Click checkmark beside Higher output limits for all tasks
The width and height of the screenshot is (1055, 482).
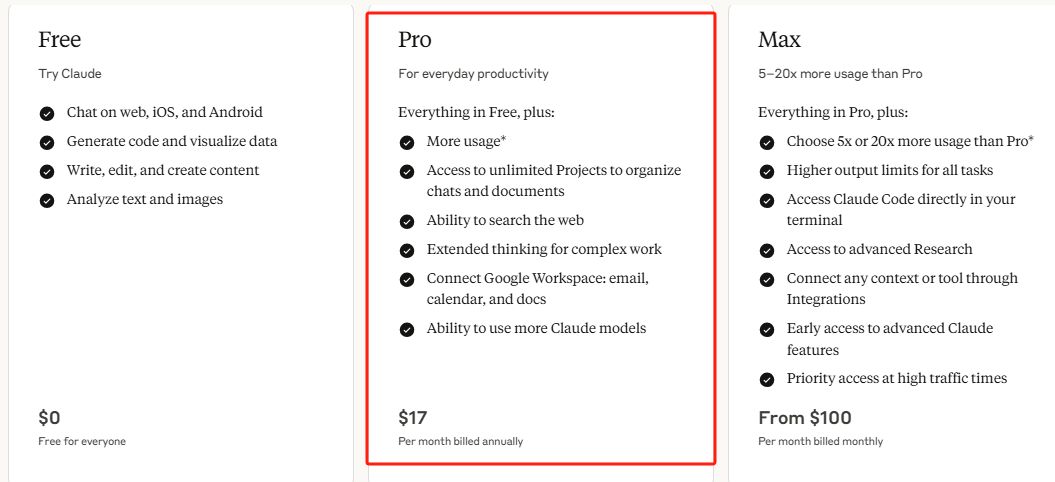point(766,172)
